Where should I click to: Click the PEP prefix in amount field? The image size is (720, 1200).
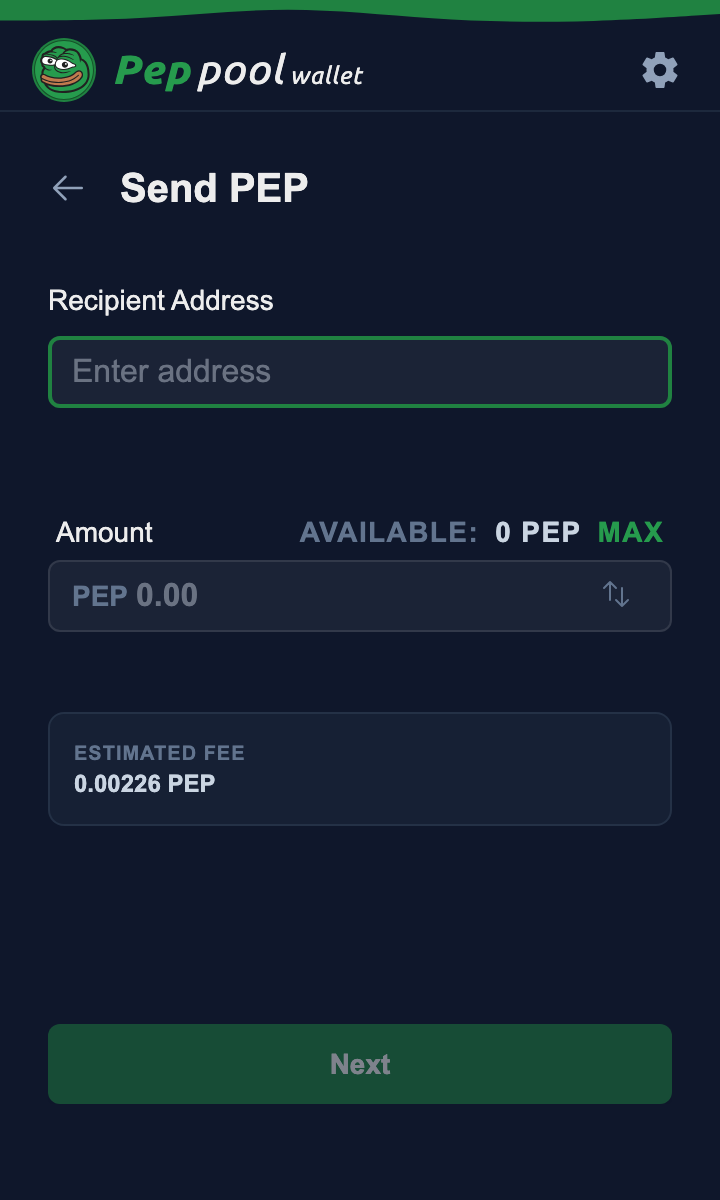click(x=99, y=596)
